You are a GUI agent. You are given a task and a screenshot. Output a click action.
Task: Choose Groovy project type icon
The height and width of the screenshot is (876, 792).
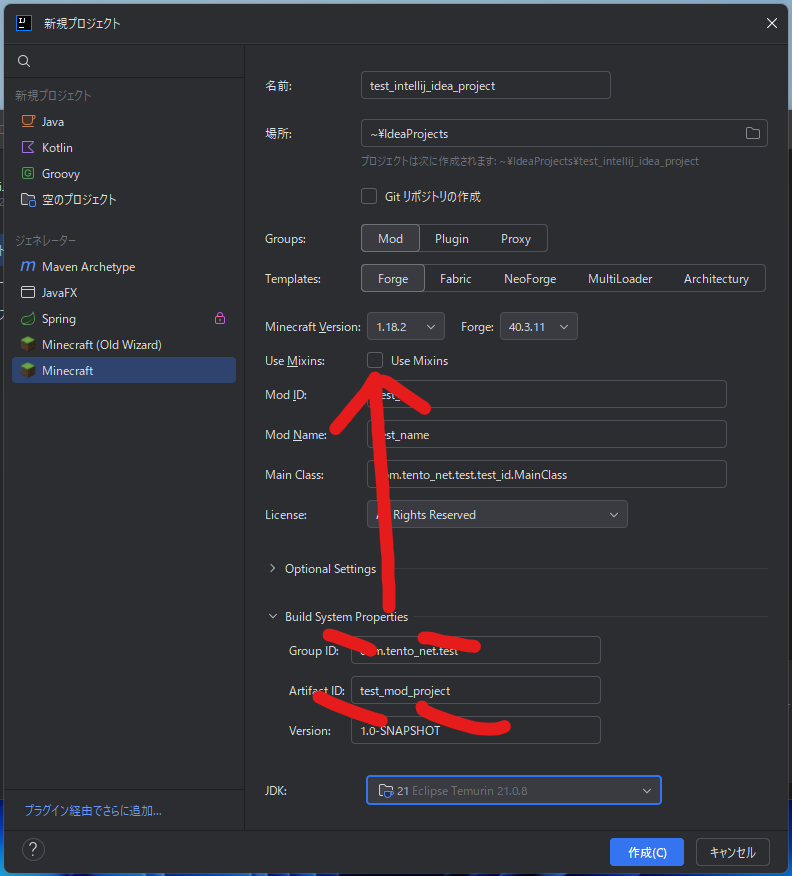tap(28, 173)
